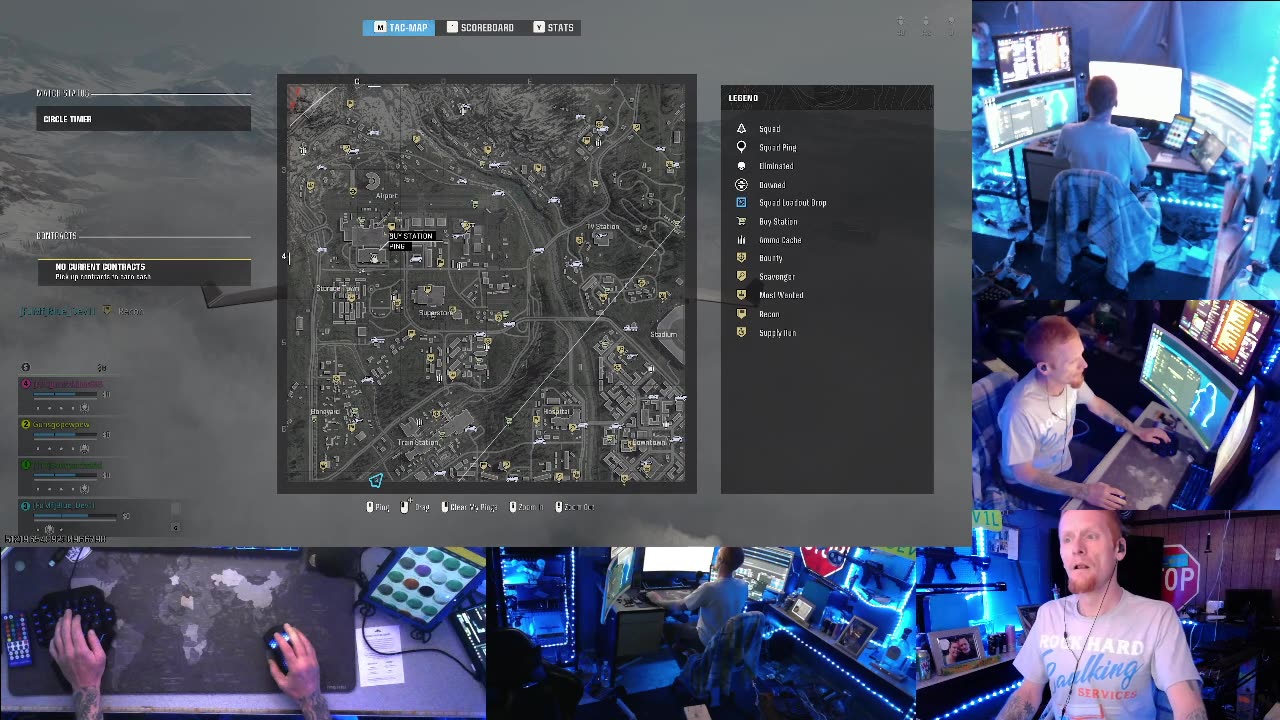Click the Downed legend icon
The width and height of the screenshot is (1280, 720).
coord(741,184)
